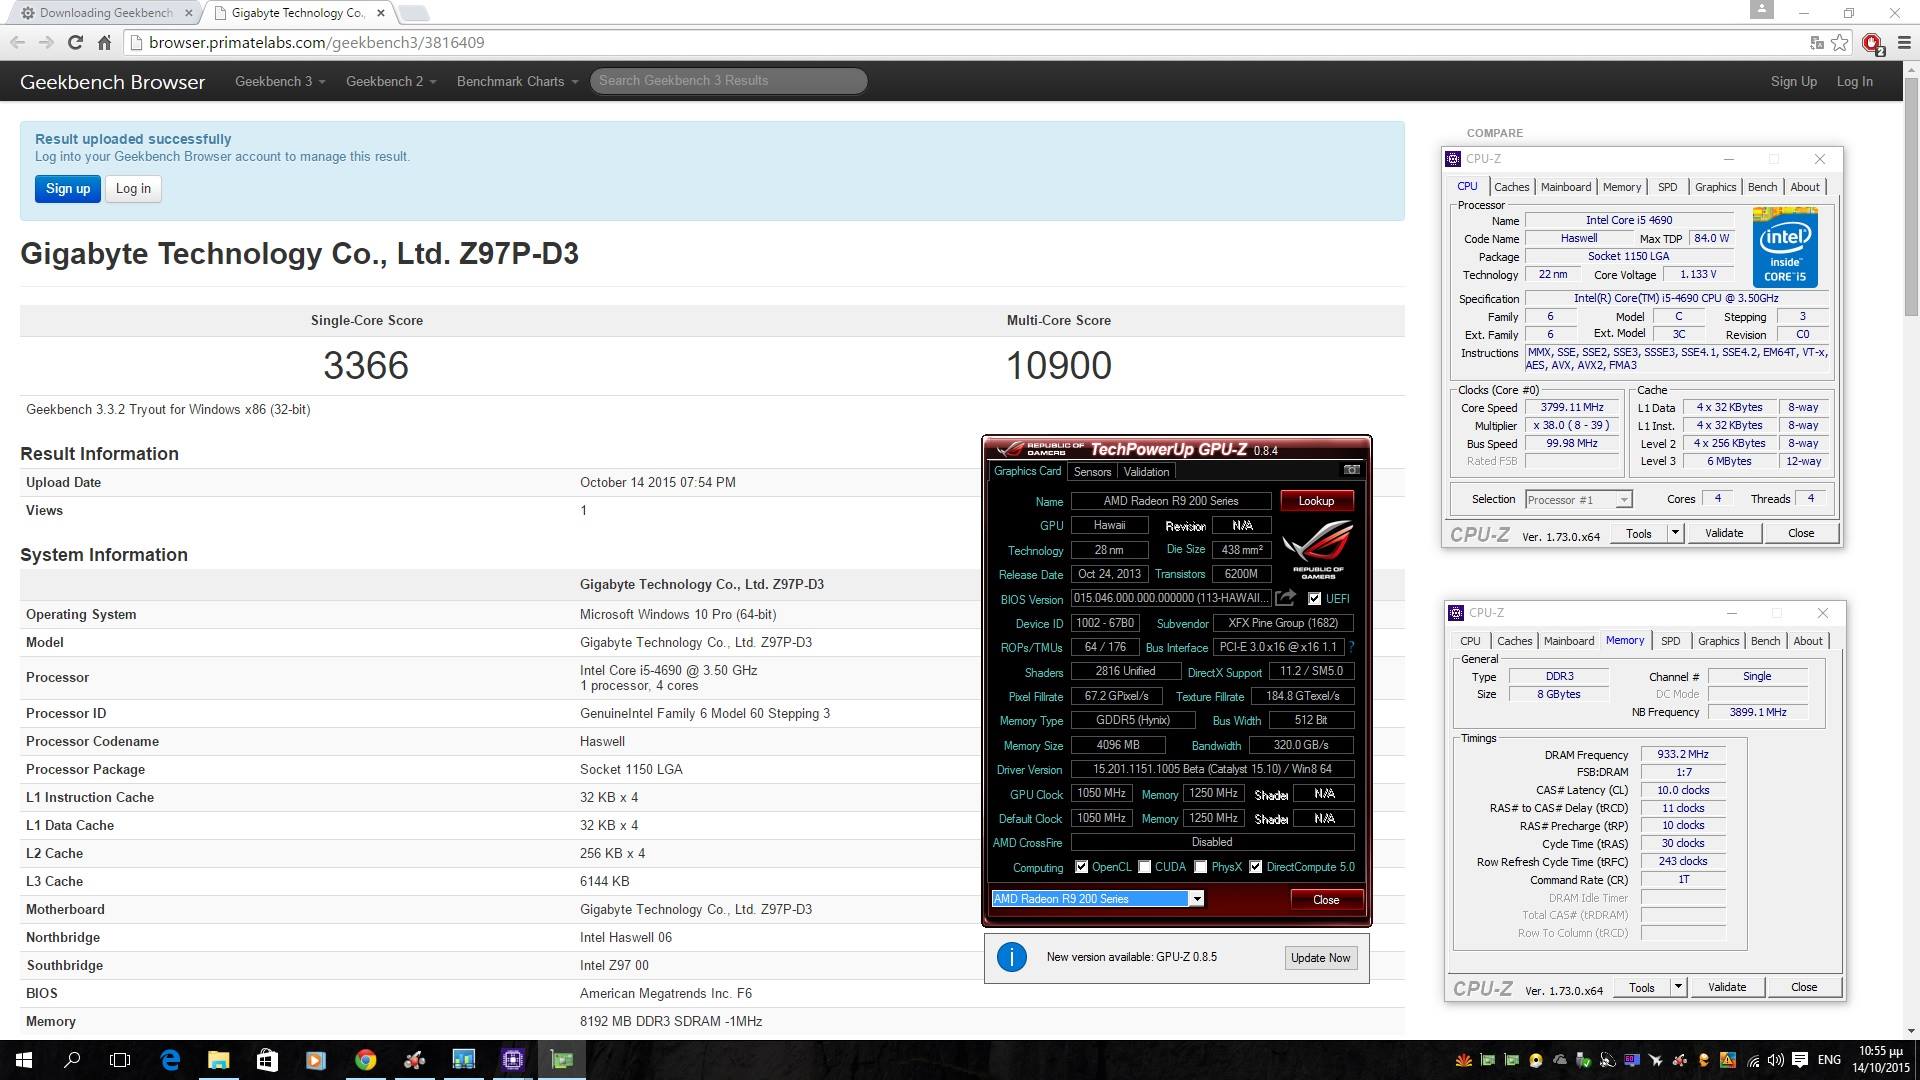Click the Bus Interface question mark icon
The width and height of the screenshot is (1920, 1080).
1351,647
